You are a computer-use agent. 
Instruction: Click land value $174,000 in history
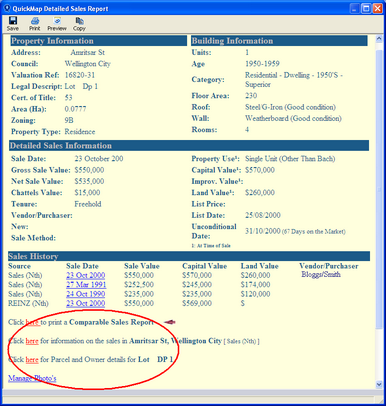point(255,285)
